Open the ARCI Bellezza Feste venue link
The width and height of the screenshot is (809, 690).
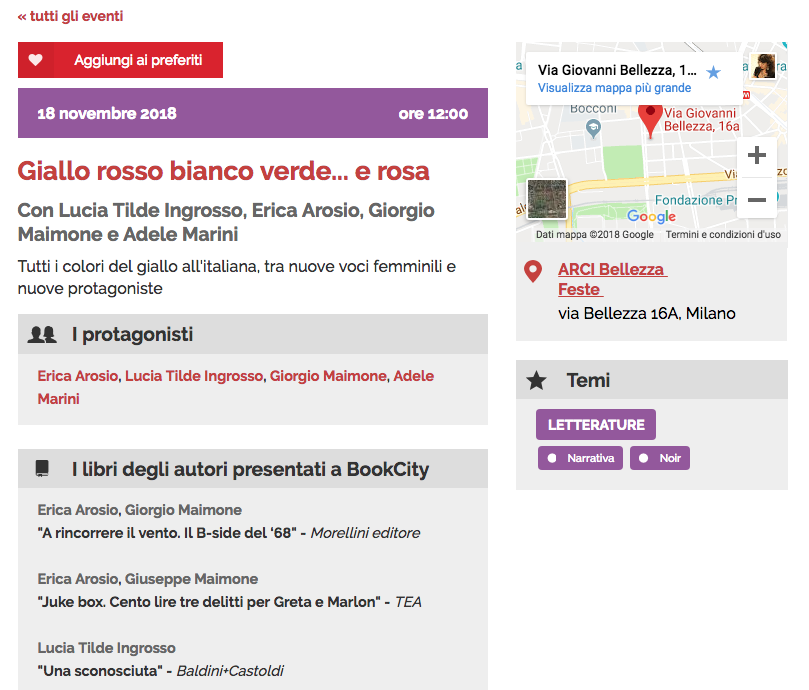coord(612,279)
